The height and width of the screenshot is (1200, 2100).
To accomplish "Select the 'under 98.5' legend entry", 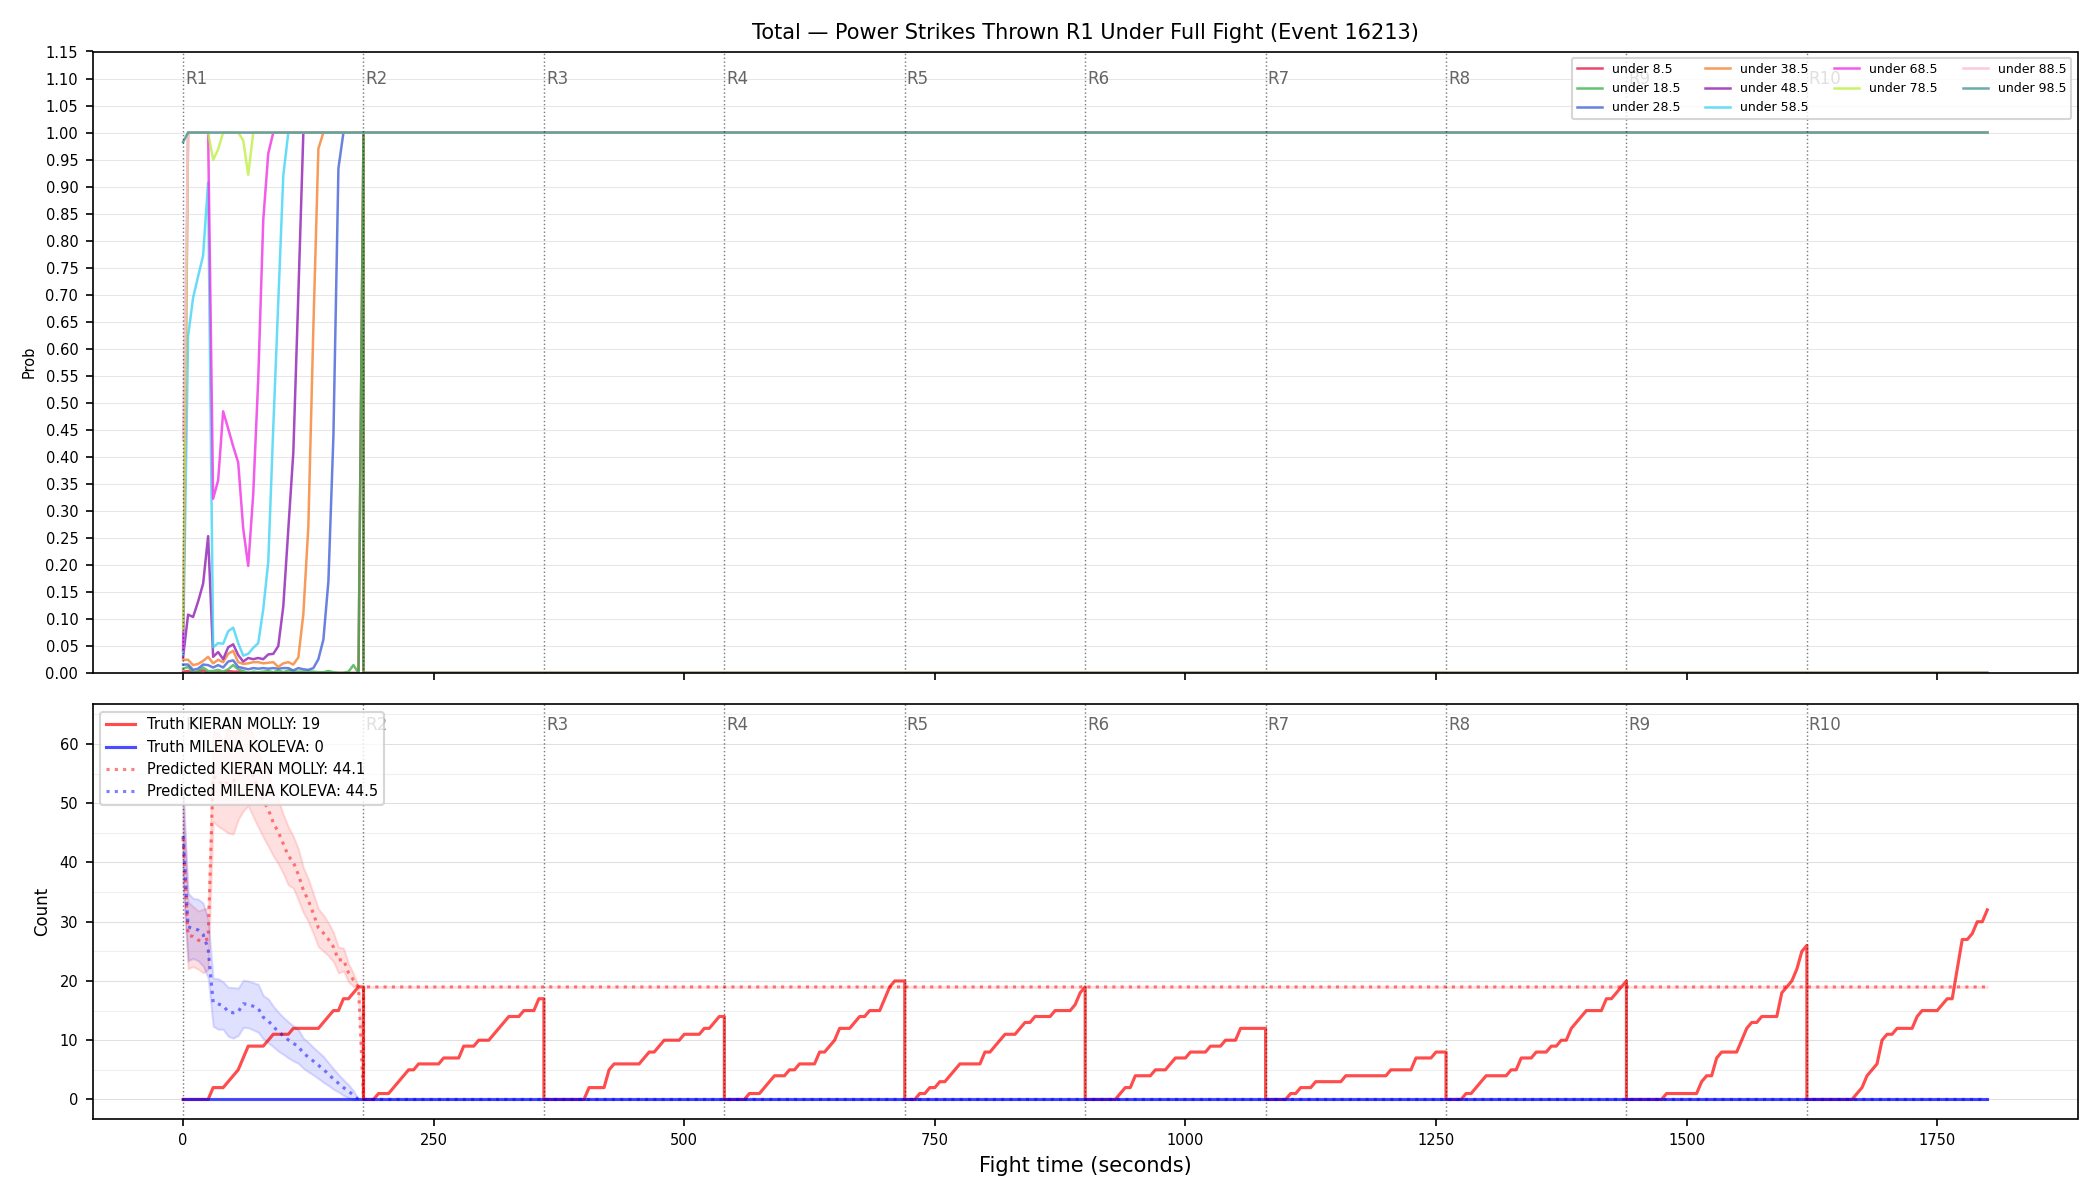I will [2015, 88].
